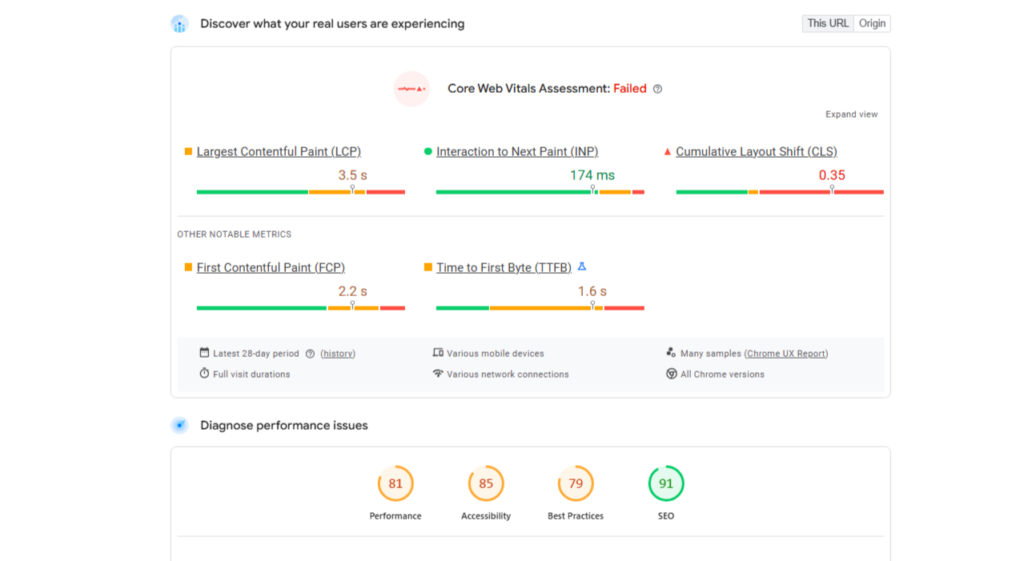The image size is (1024, 561).
Task: Click the All Chrome versions text
Action: [722, 374]
